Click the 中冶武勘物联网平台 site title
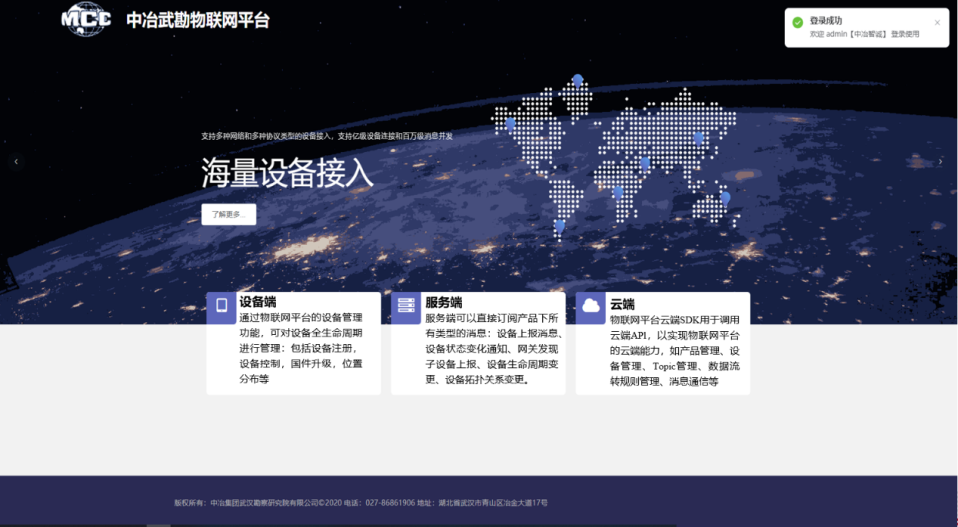 coord(198,20)
